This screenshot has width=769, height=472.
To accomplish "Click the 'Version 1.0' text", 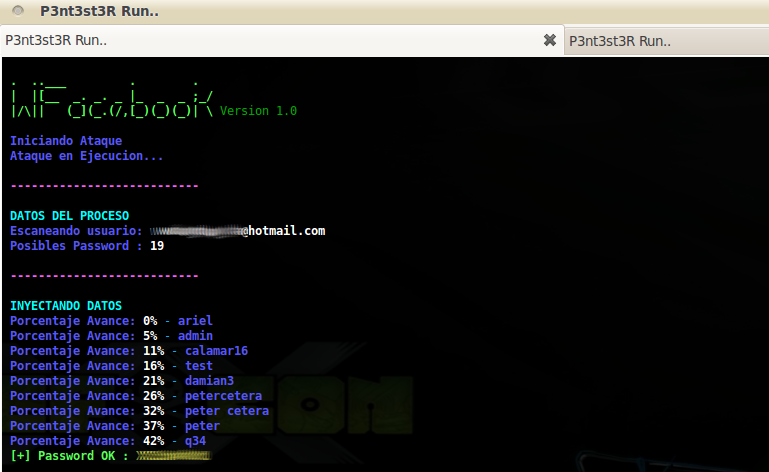I will pos(258,111).
